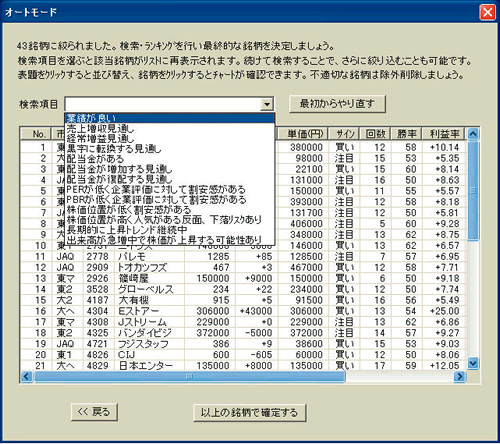
Task: Choose 経常増益見通し option
Action: point(169,138)
